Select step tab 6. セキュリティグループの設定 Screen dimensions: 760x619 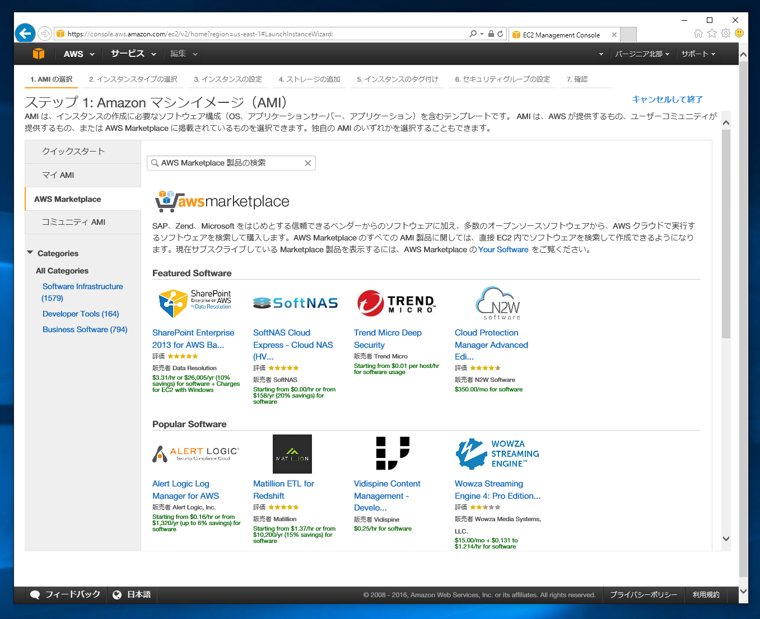(x=502, y=79)
